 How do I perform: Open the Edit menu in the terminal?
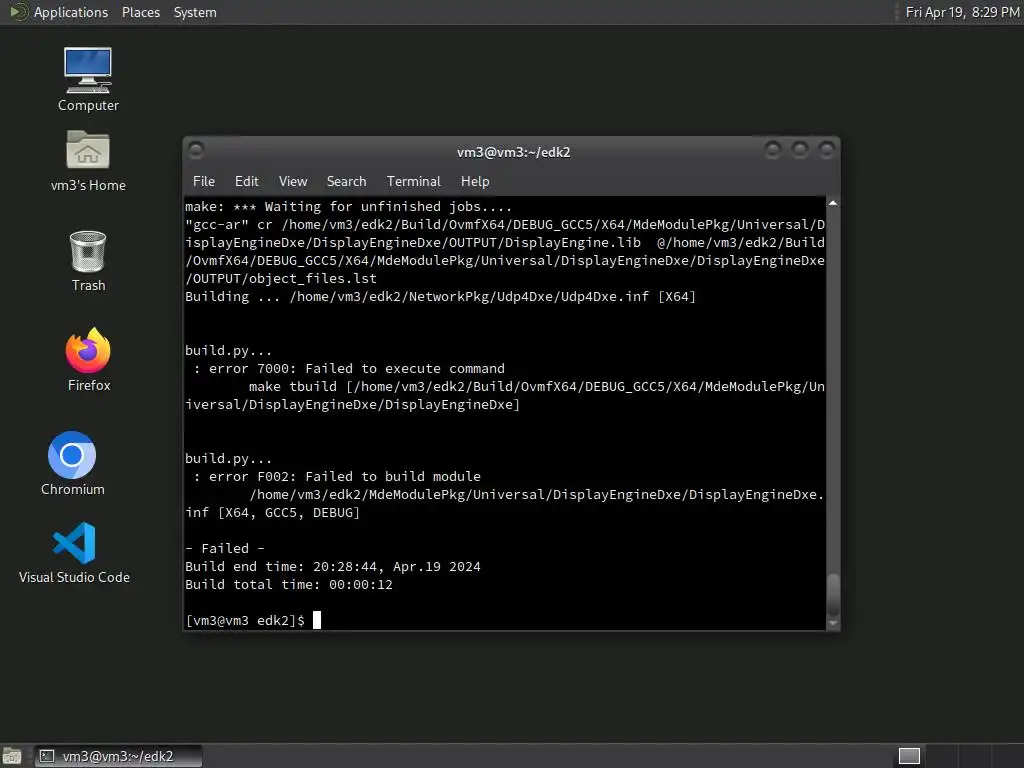coord(246,182)
